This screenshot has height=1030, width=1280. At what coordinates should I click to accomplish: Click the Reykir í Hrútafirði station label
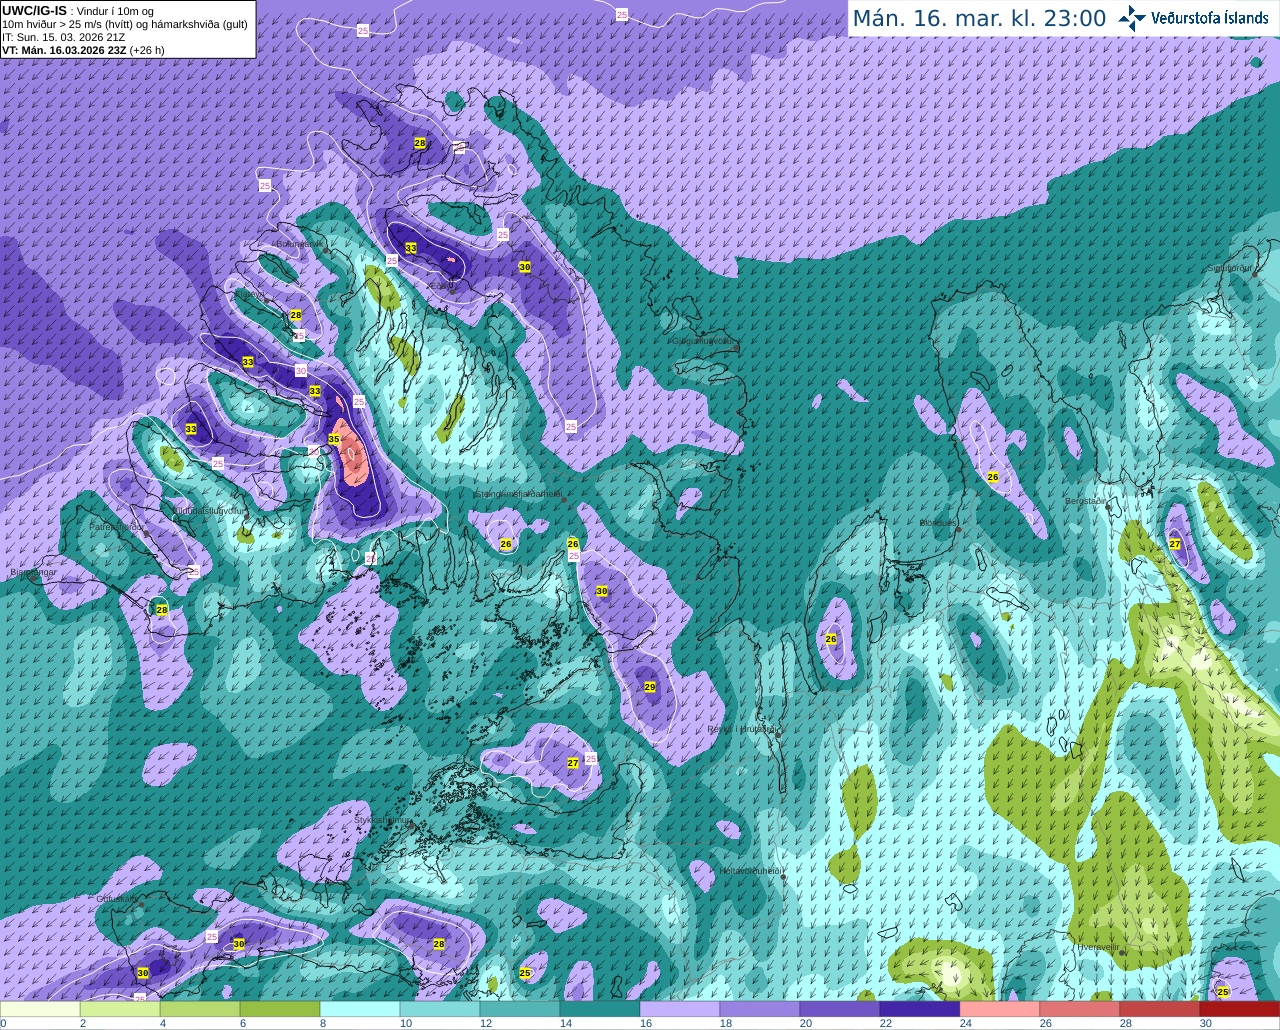tap(741, 729)
